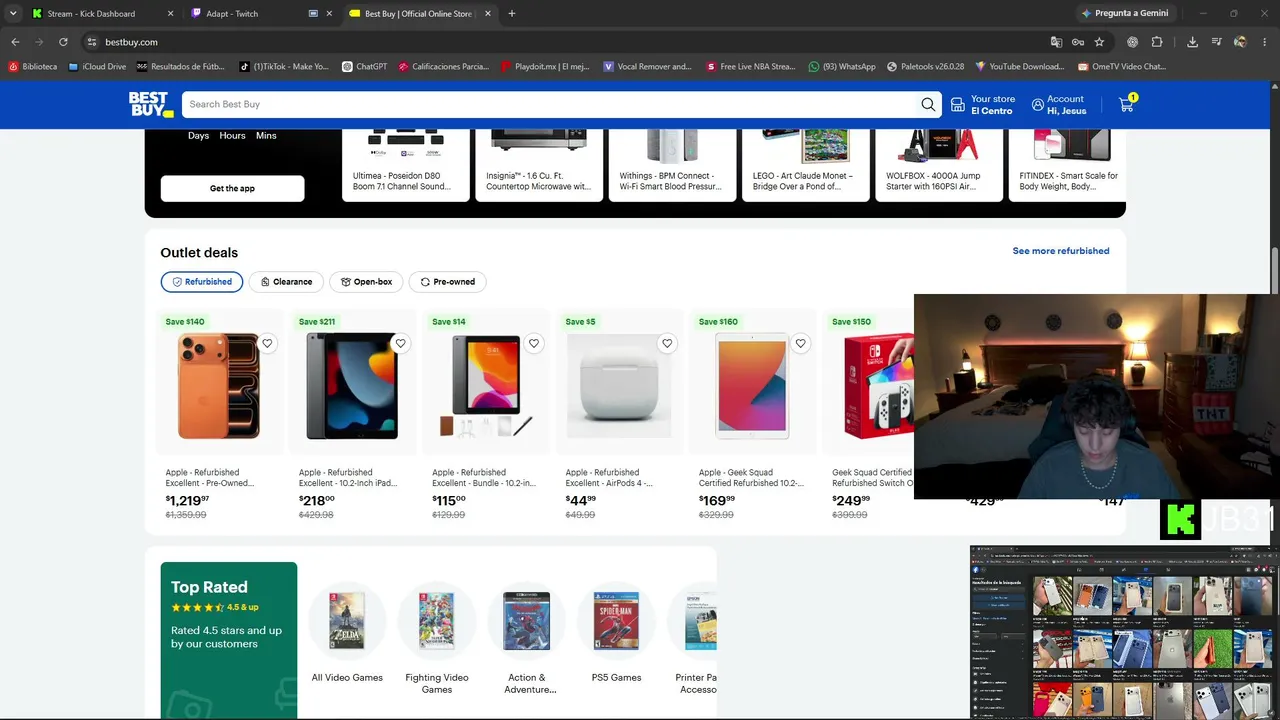This screenshot has height=720, width=1280.
Task: Open the WOLFBOX 4000A Jump Starter product
Action: click(x=939, y=165)
